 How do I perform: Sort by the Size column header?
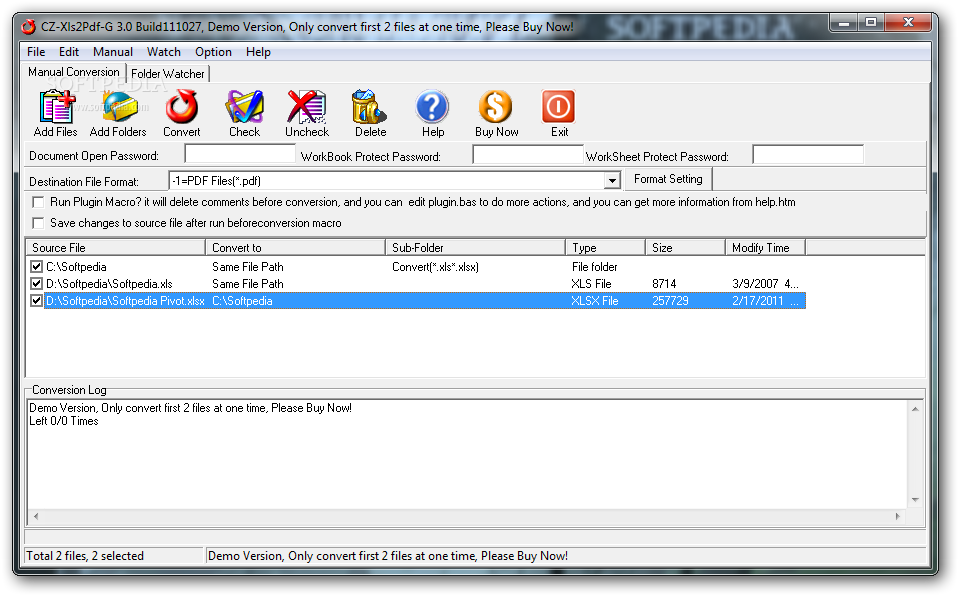[x=686, y=248]
